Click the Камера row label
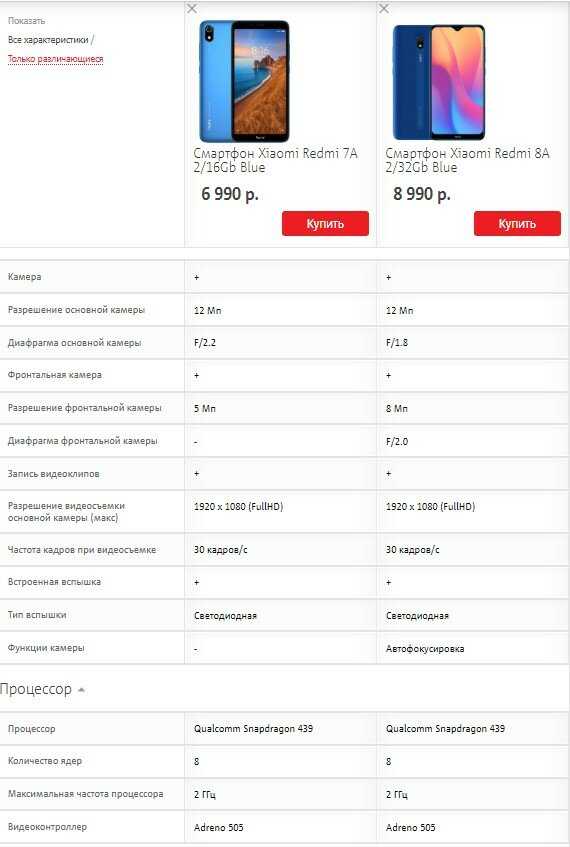Viewport: 570px width, 847px height. (24, 277)
